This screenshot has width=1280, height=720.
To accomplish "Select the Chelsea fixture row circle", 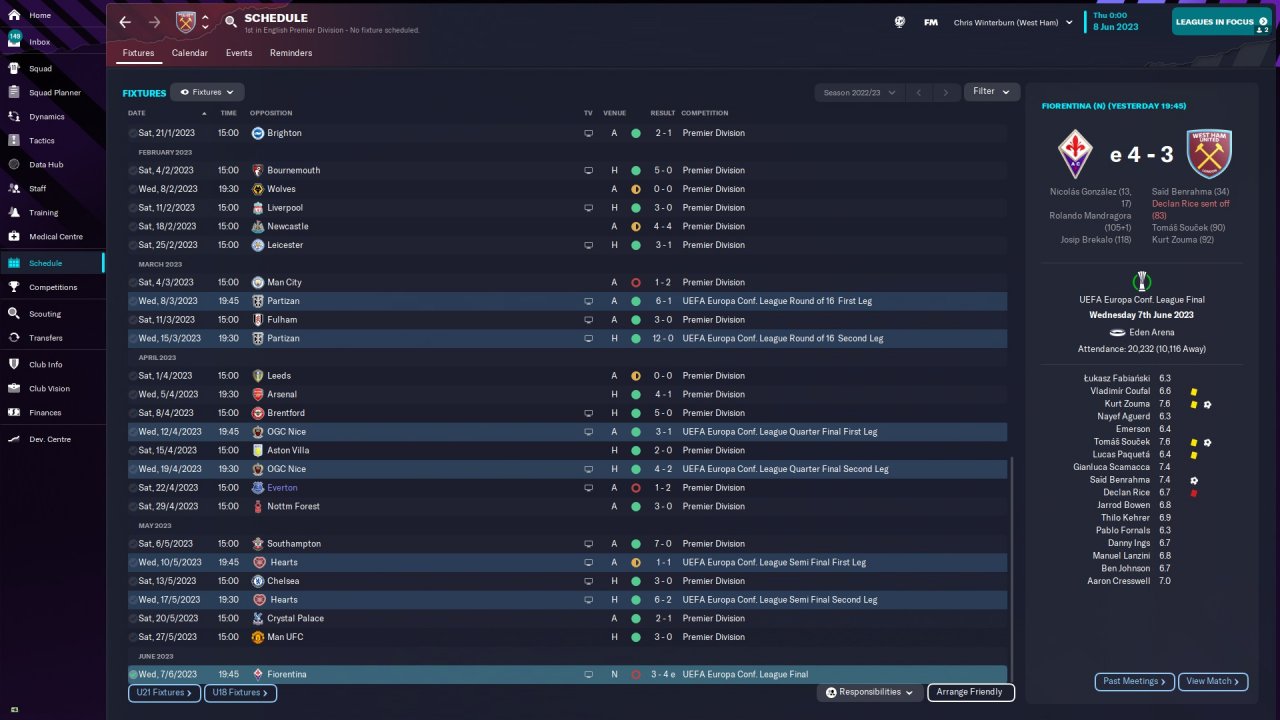I will pos(133,581).
